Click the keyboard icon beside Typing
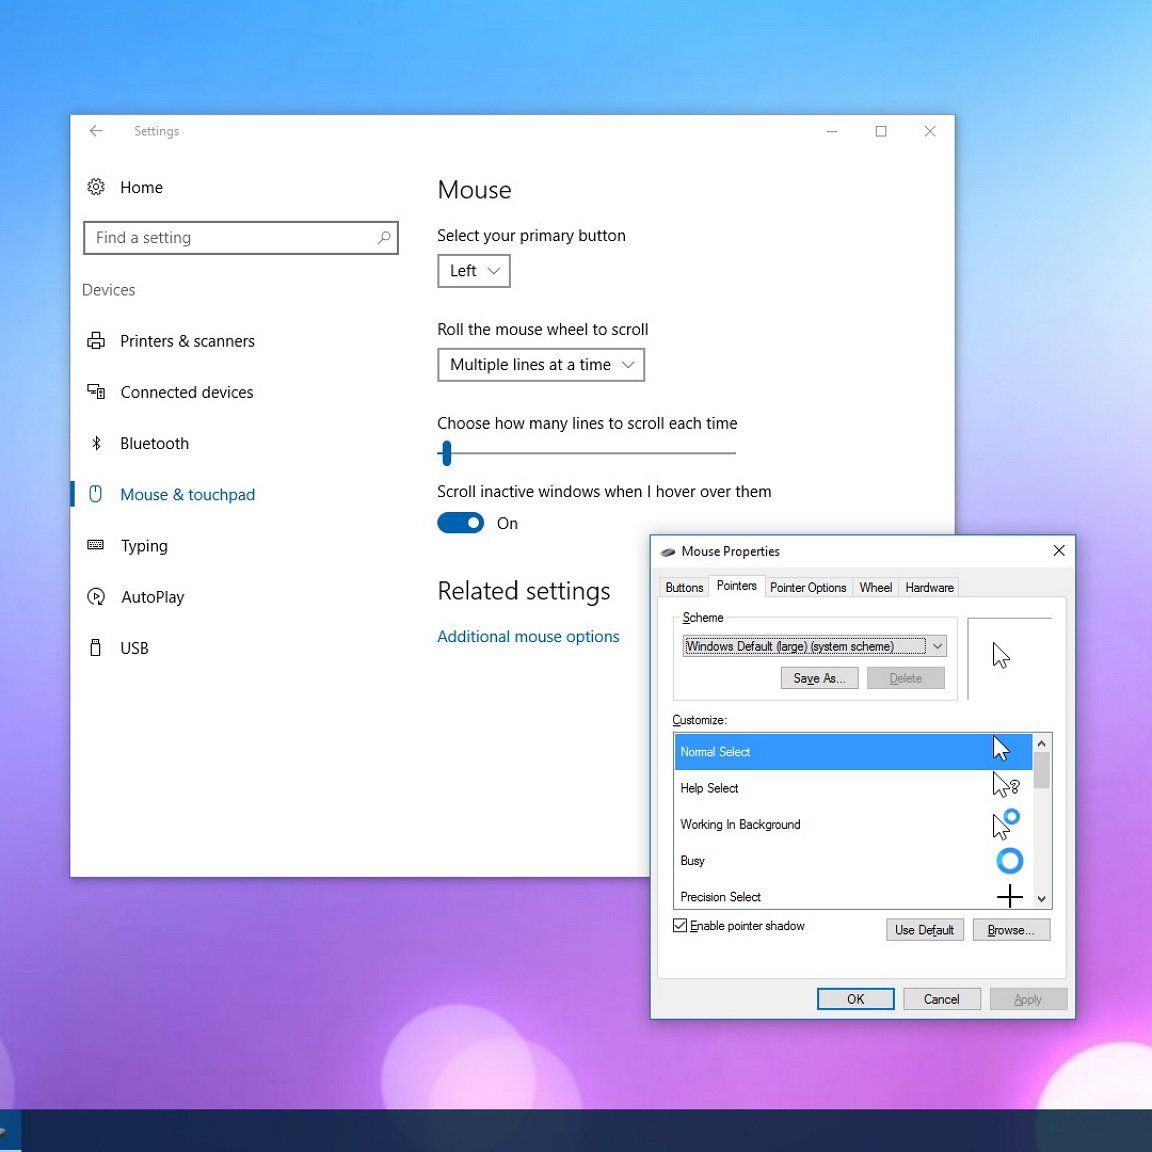This screenshot has height=1152, width=1152. tap(96, 545)
